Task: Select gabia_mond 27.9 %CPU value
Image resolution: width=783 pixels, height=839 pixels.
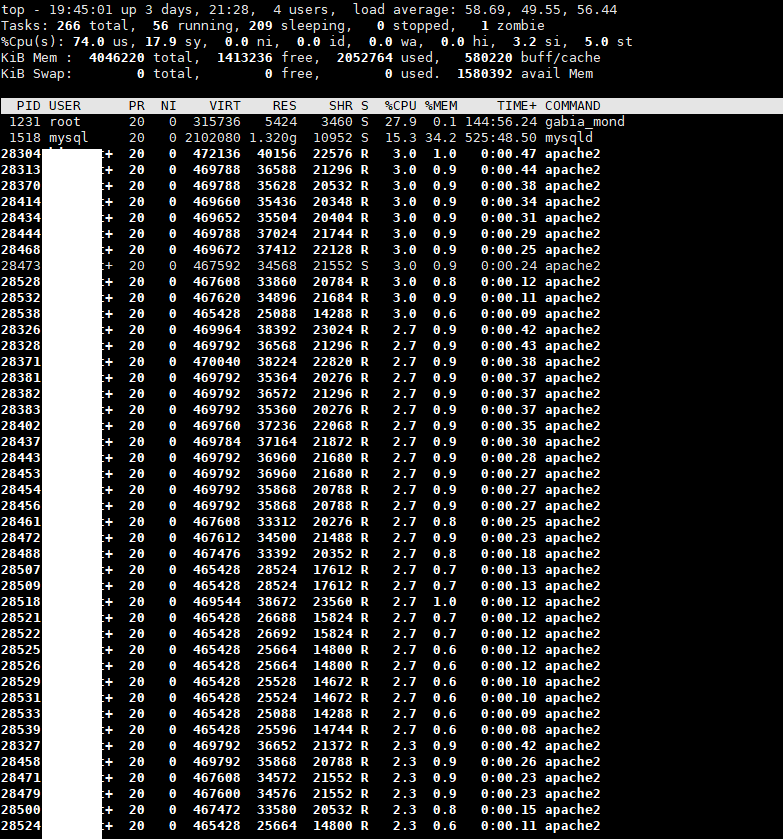Action: [x=400, y=122]
